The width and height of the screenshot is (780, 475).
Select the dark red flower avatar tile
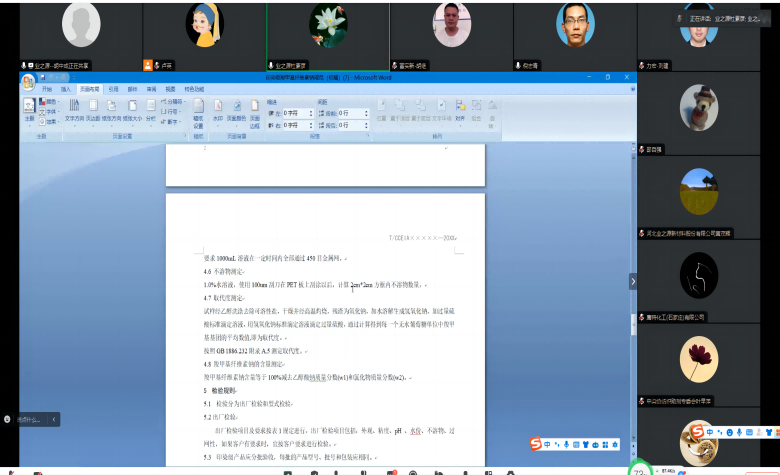click(698, 365)
